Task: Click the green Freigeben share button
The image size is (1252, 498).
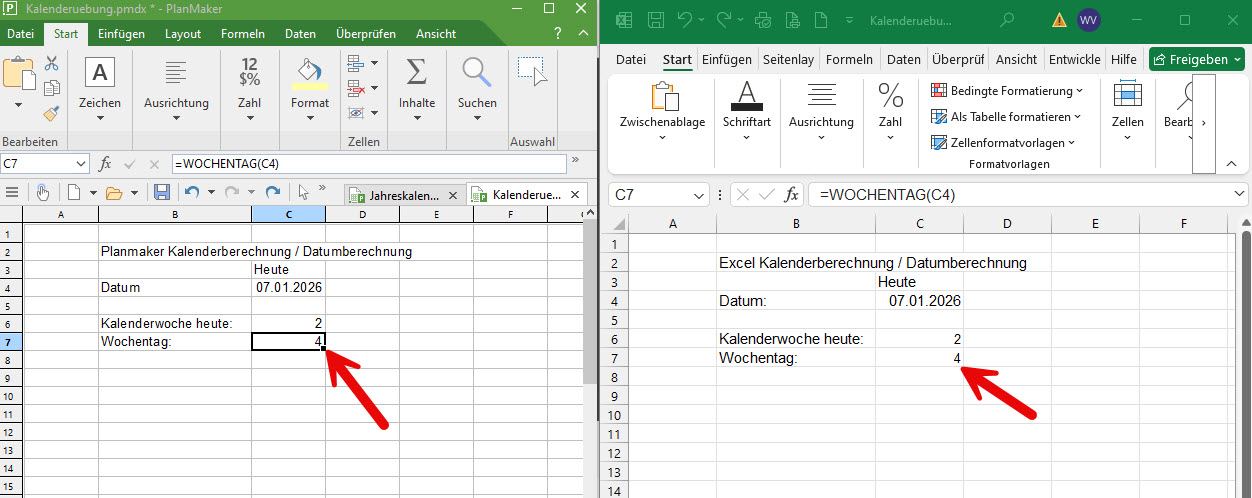Action: 1196,59
